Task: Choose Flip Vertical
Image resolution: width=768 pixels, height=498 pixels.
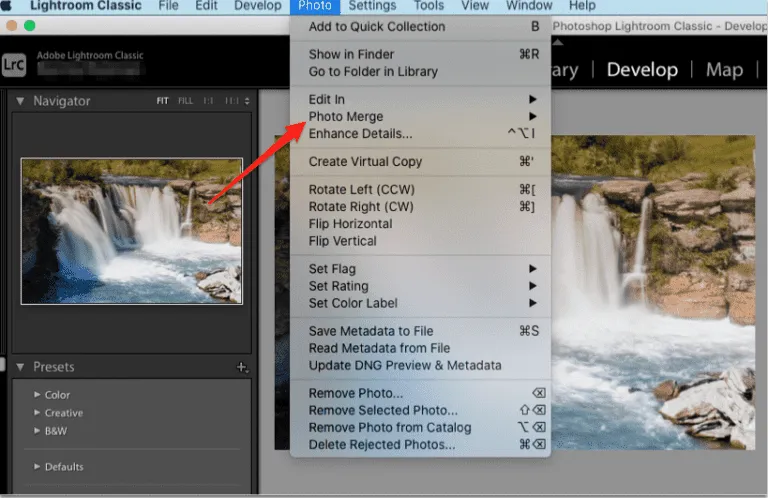Action: click(x=420, y=241)
